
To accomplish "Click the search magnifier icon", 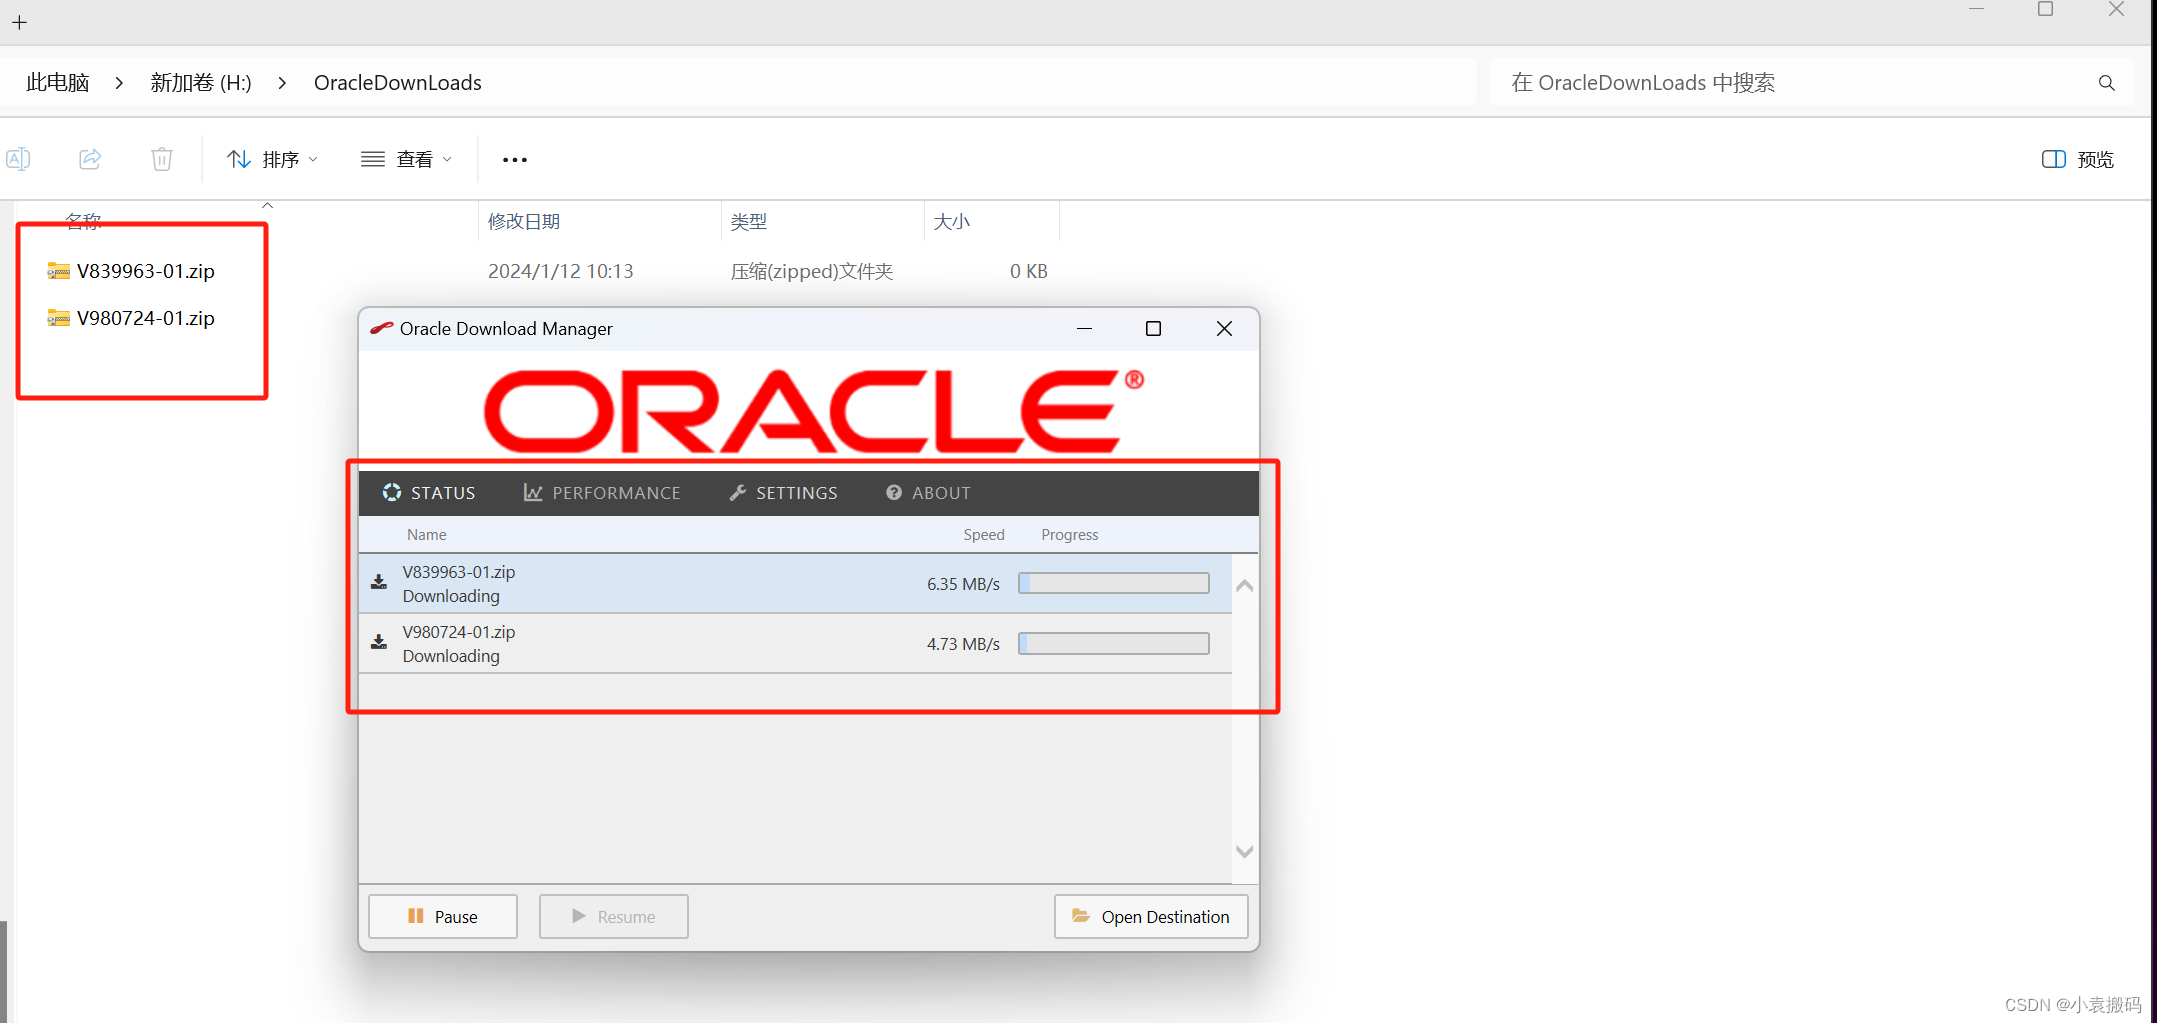I will [x=2106, y=83].
